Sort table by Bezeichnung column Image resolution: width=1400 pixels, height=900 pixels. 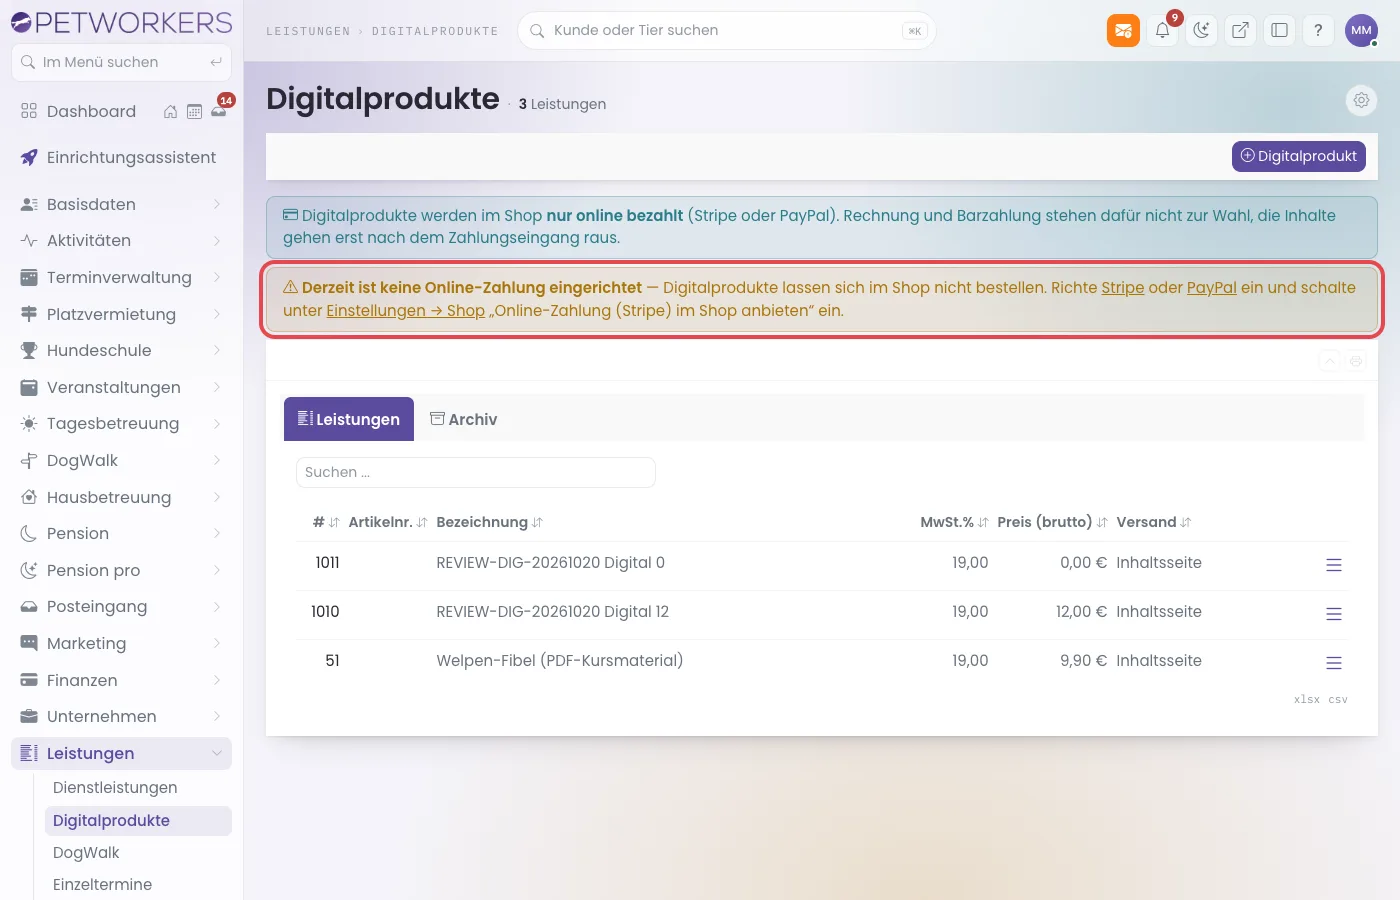pos(490,522)
